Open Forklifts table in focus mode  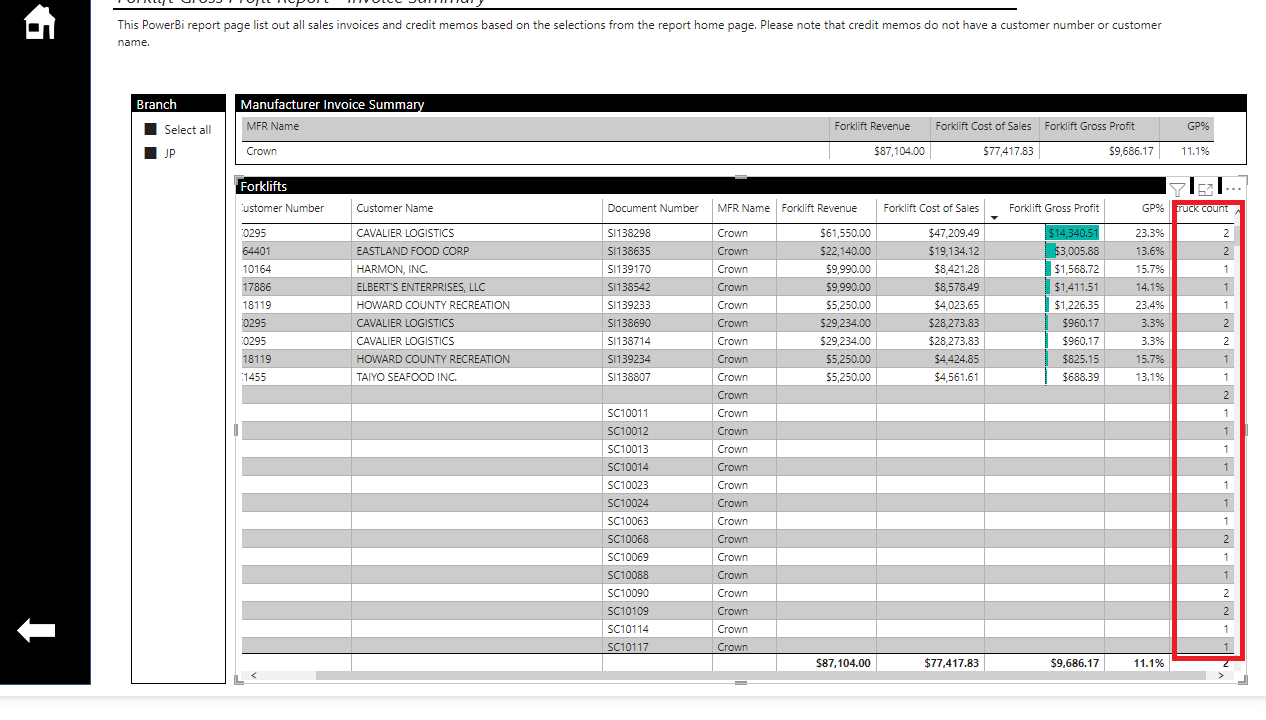point(1205,189)
